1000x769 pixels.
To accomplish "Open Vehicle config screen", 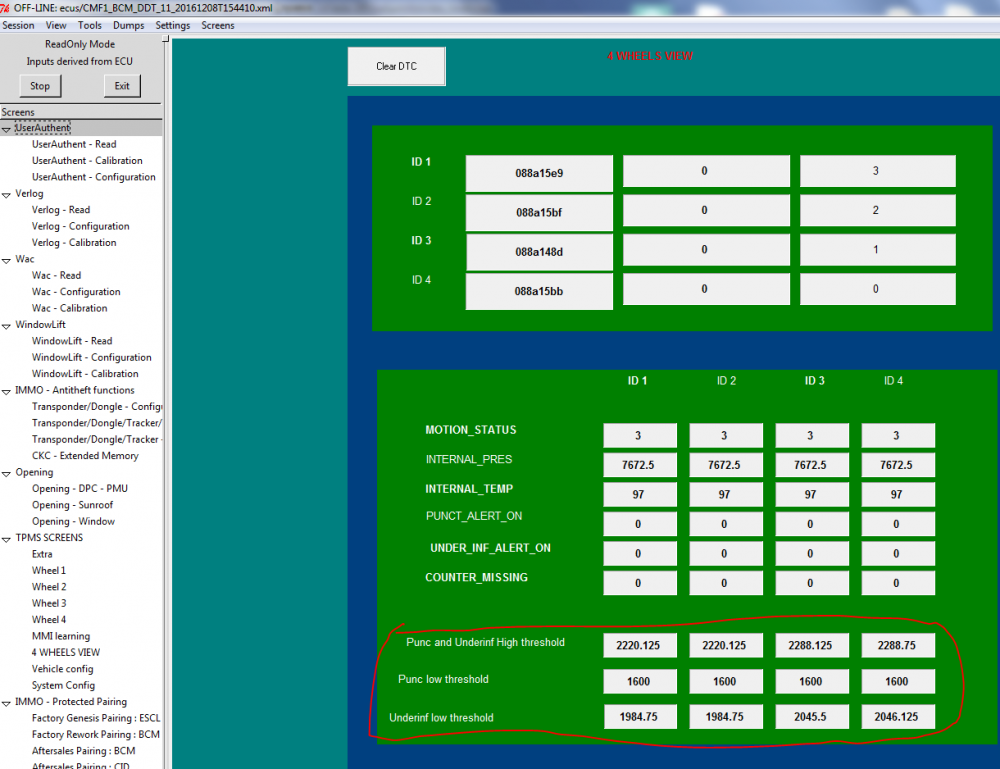I will tap(62, 669).
